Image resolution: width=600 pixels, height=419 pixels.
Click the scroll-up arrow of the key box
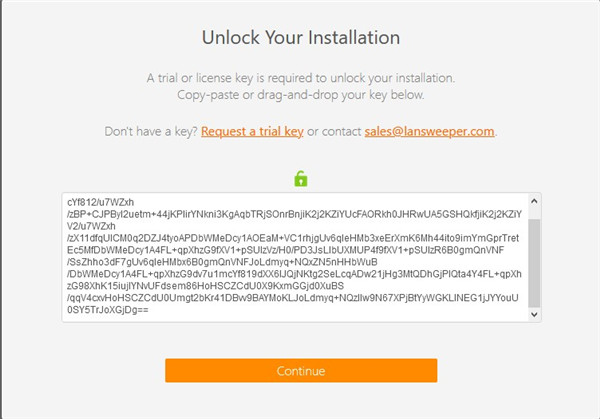pos(534,201)
